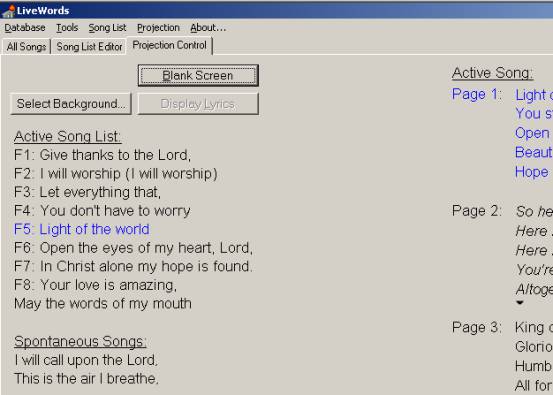This screenshot has width=553, height=395.
Task: Click the Active Song List heading
Action: (x=67, y=136)
